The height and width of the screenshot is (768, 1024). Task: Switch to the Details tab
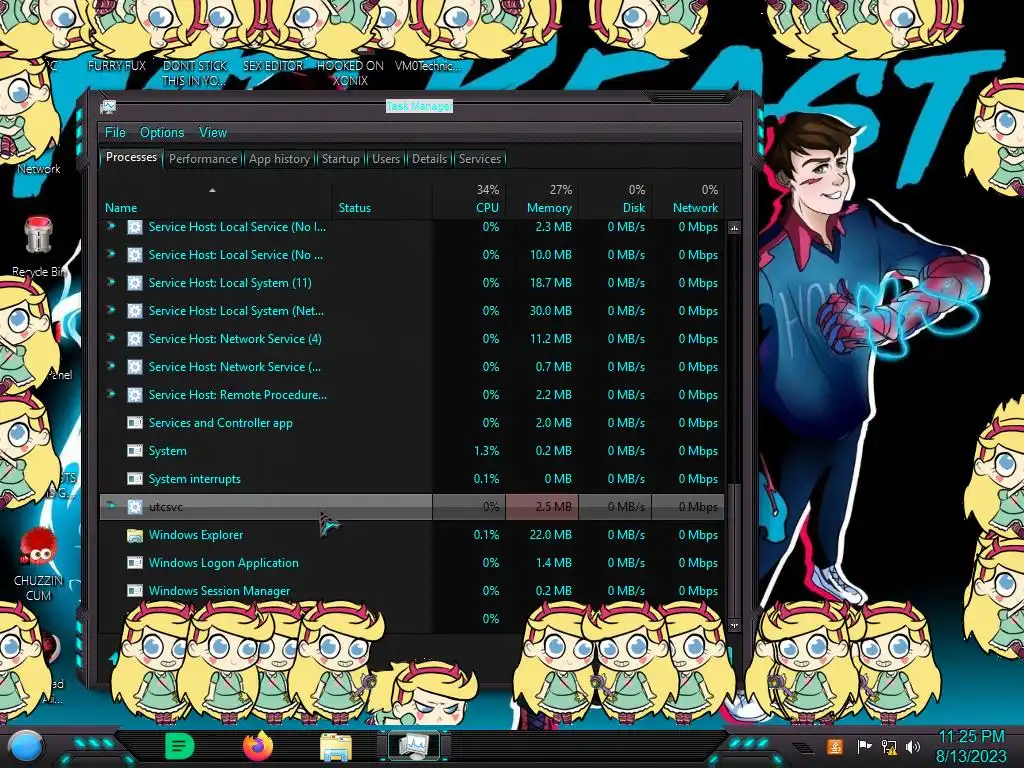[x=429, y=159]
